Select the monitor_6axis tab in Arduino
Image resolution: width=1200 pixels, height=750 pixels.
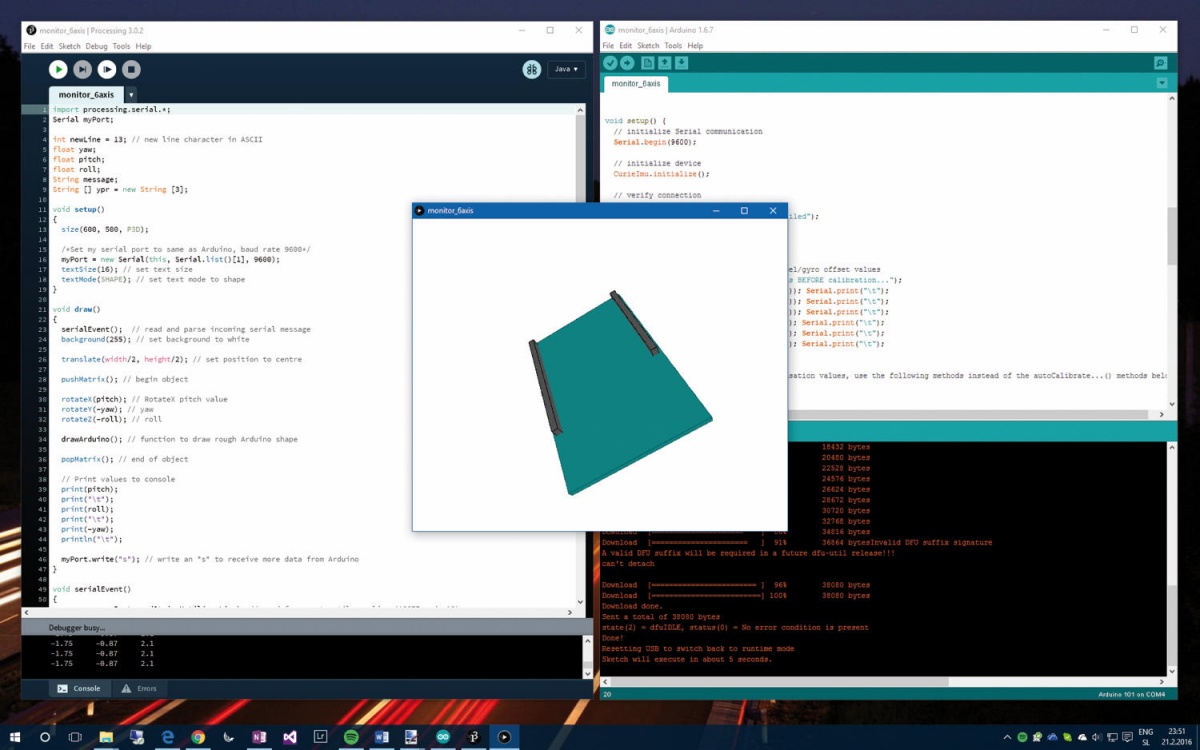pos(636,84)
